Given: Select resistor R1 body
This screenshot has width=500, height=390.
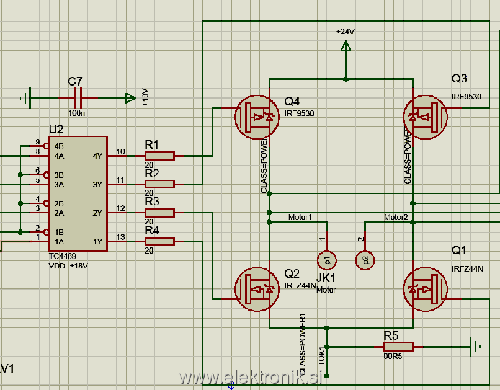Looking at the screenshot, I should pos(160,156).
